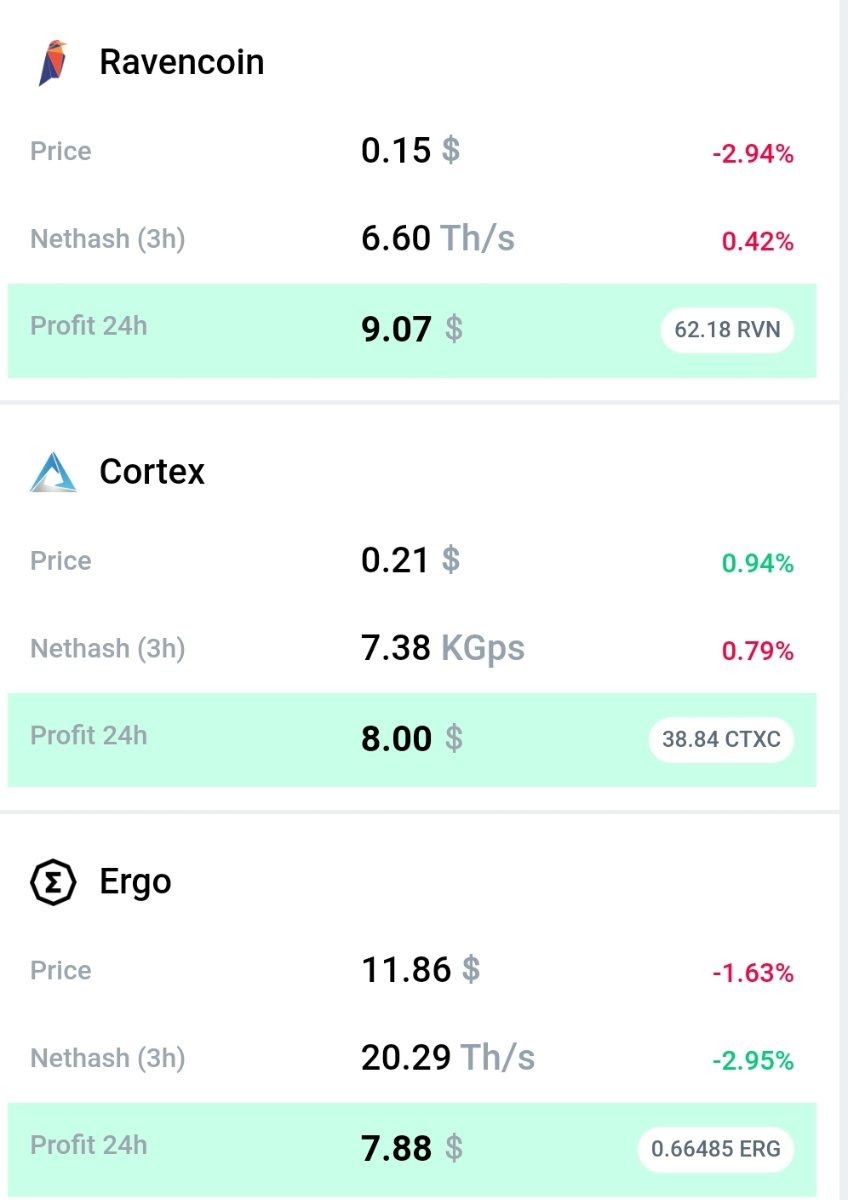This screenshot has width=848, height=1200.
Task: Tap the Cortex triangle logo icon
Action: click(53, 471)
